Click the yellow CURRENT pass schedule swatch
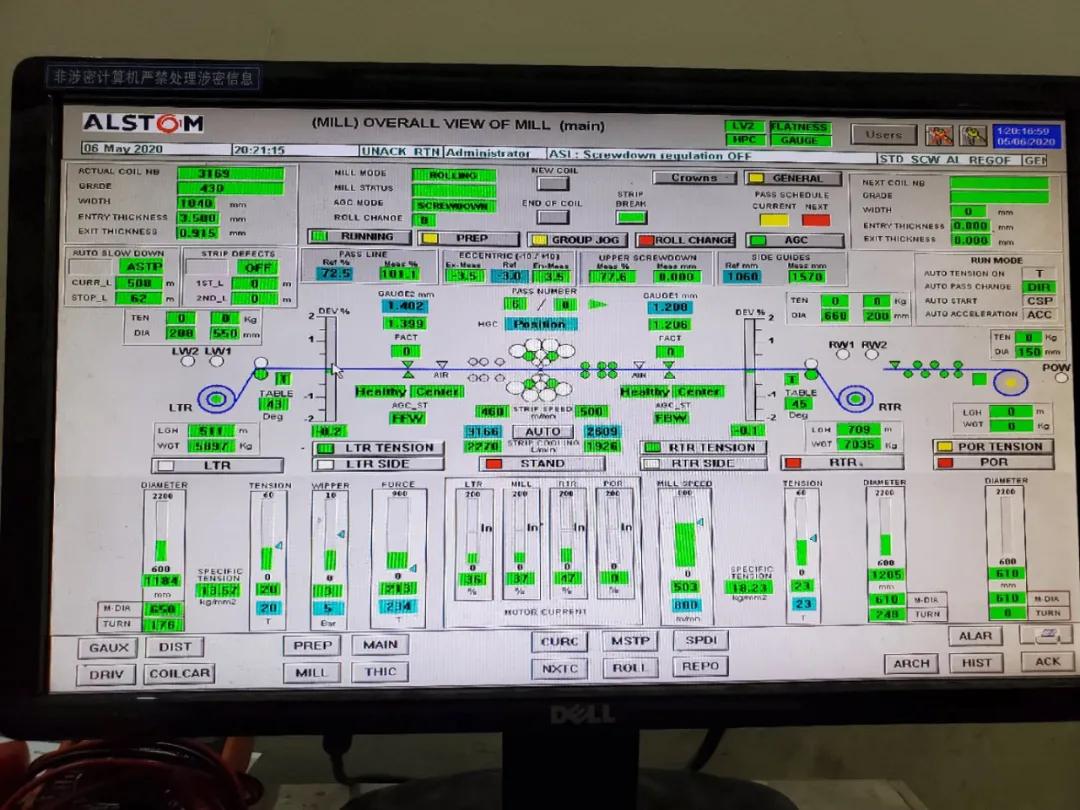The height and width of the screenshot is (810, 1080). [x=773, y=220]
